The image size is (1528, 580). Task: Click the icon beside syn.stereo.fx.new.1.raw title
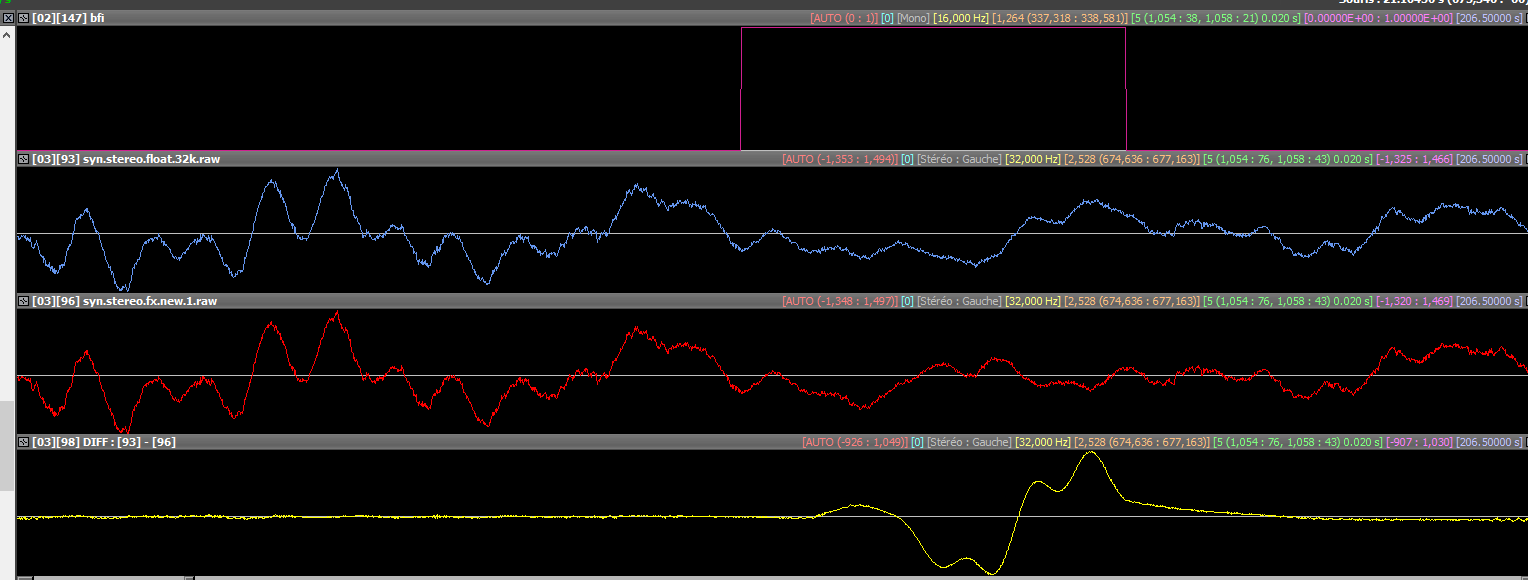click(x=24, y=301)
